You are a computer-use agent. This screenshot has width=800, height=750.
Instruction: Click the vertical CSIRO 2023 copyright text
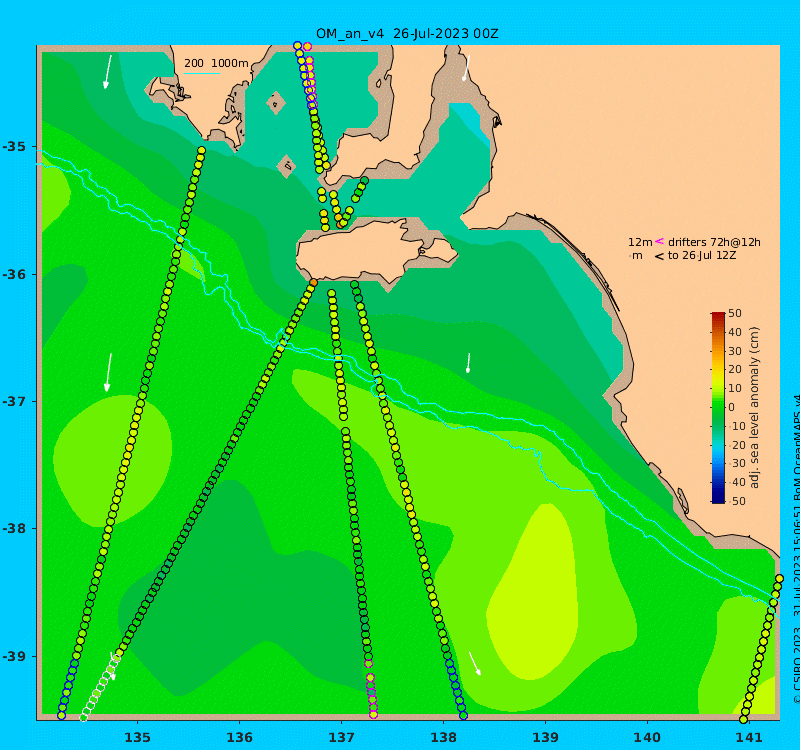(x=795, y=548)
